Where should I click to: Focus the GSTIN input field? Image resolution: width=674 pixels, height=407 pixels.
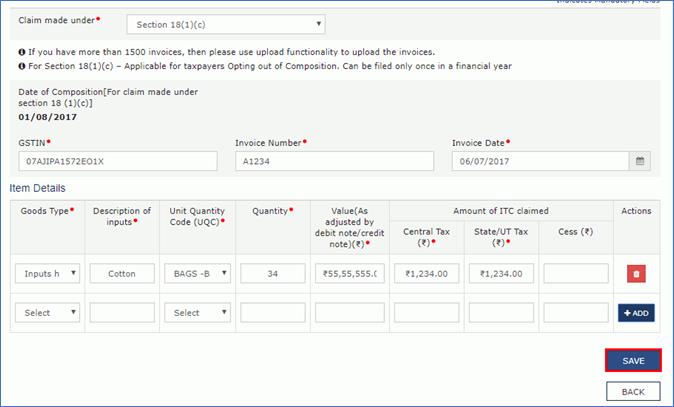(118, 161)
